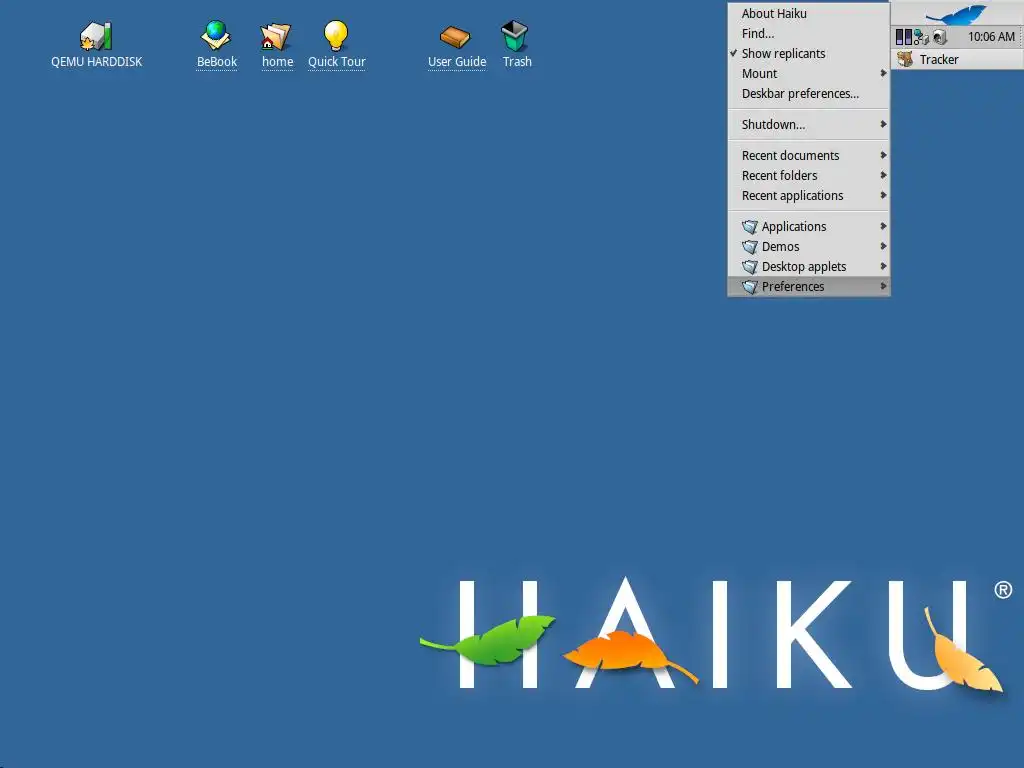Select the Find... menu entry
The height and width of the screenshot is (768, 1024).
point(808,33)
